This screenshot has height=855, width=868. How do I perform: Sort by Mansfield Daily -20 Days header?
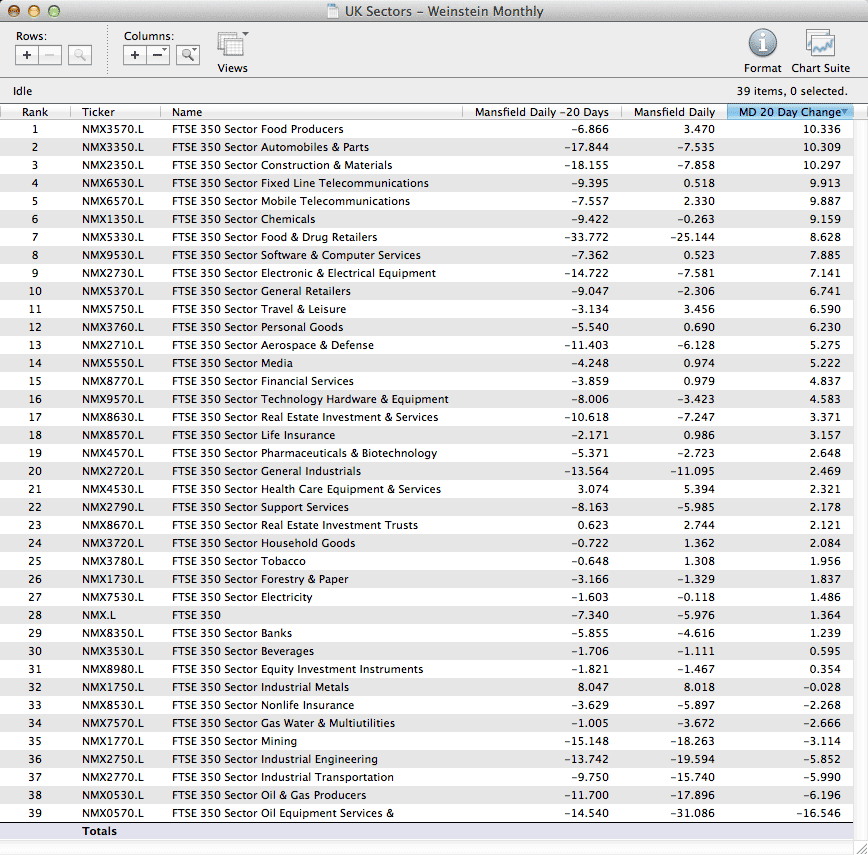[x=542, y=112]
